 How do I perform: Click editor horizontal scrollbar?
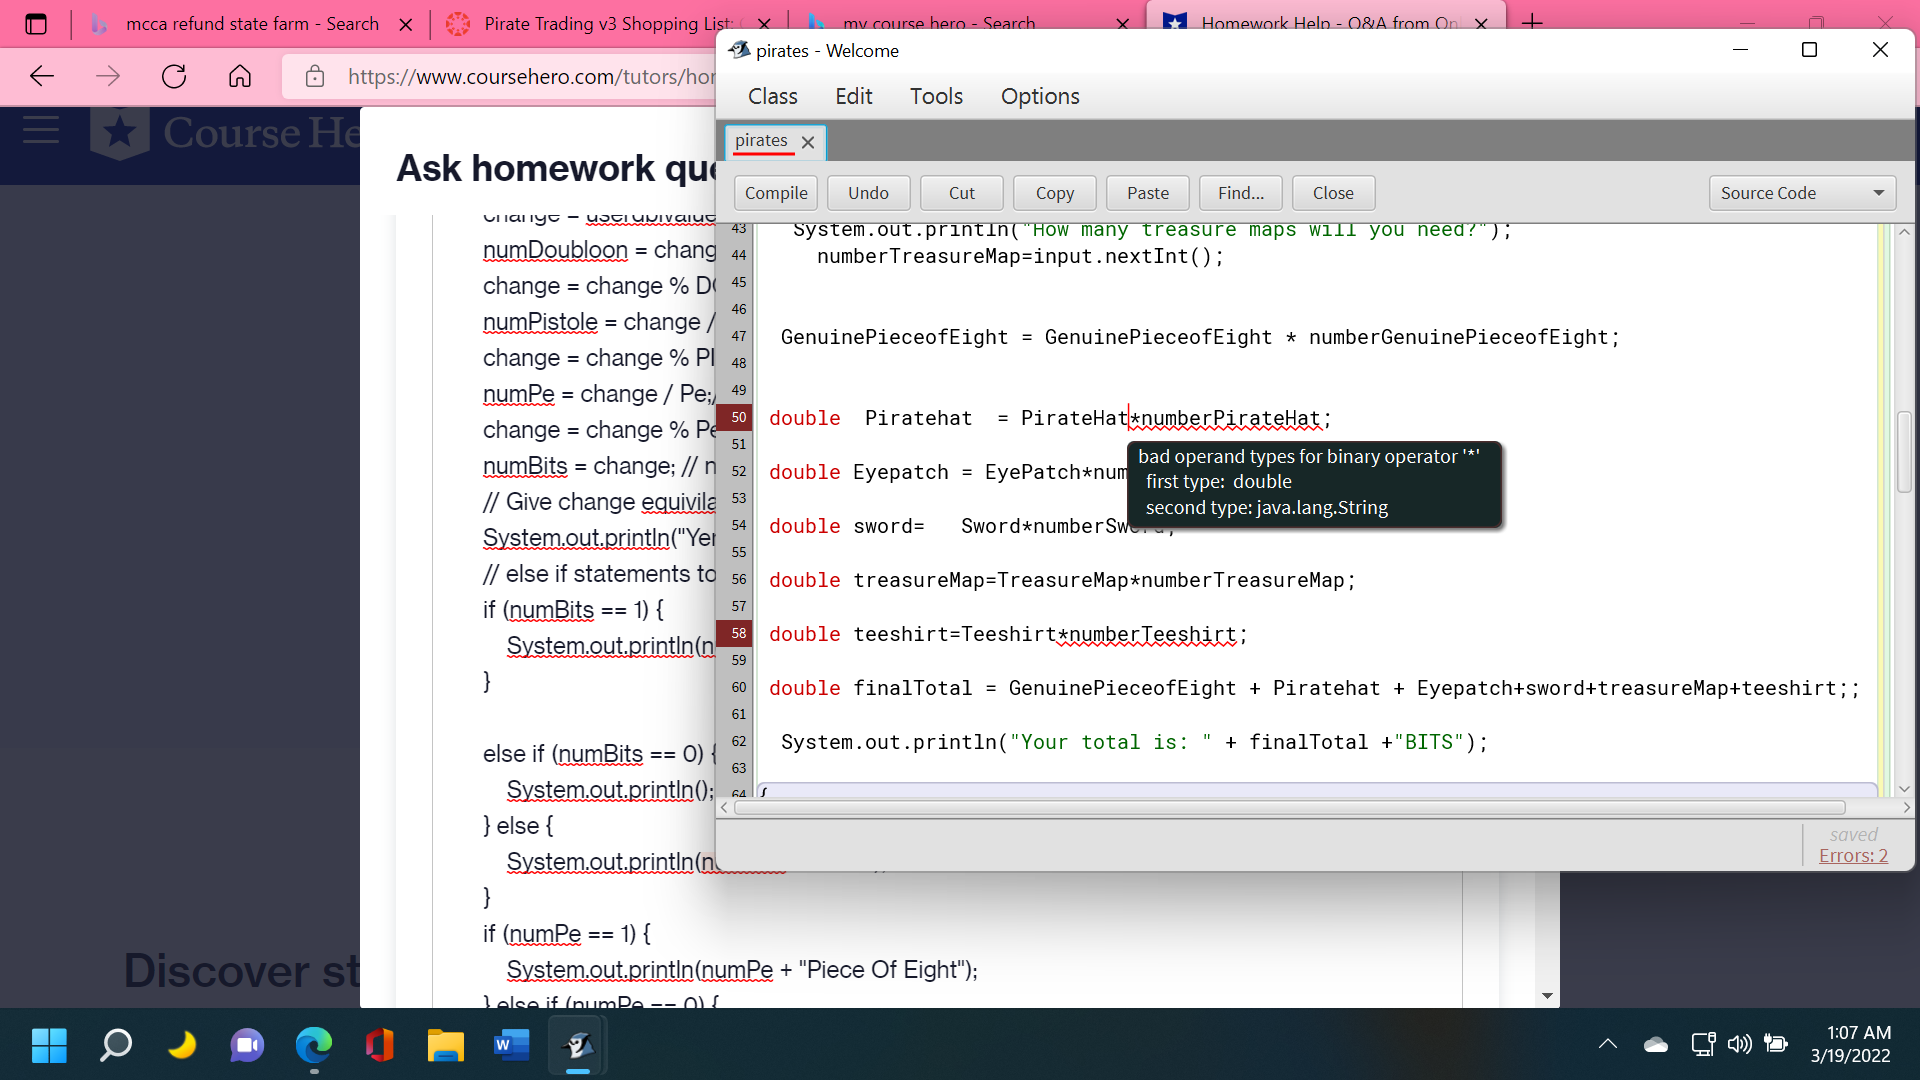1290,808
